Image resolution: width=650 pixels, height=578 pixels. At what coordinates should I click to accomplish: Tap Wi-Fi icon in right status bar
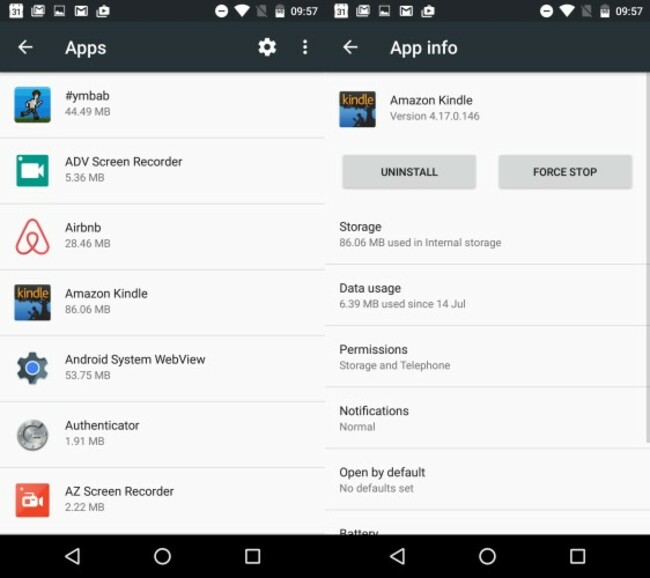tap(567, 11)
